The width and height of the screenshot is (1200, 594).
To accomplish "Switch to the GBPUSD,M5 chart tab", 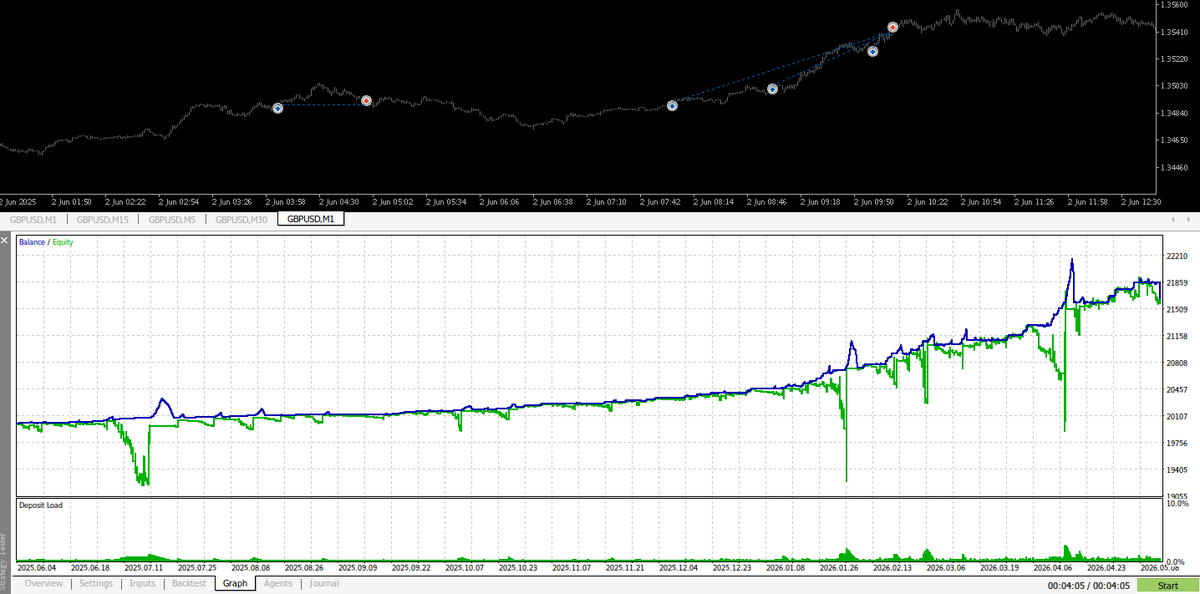I will [174, 219].
